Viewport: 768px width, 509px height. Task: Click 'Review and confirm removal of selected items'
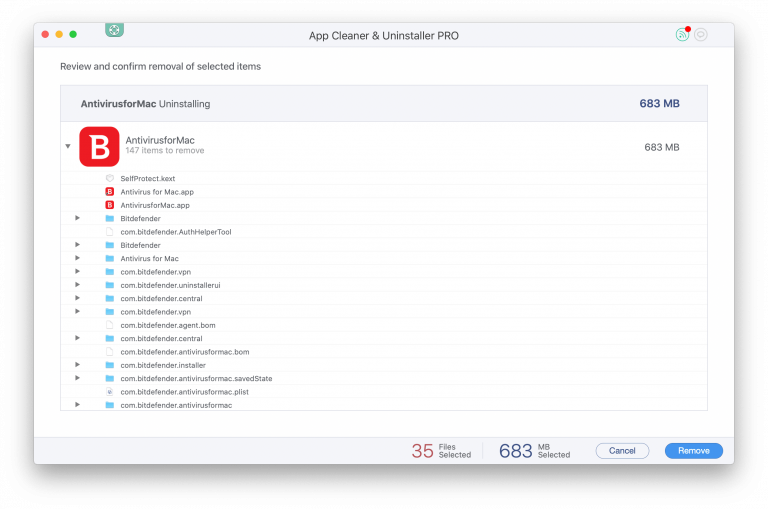[x=161, y=66]
